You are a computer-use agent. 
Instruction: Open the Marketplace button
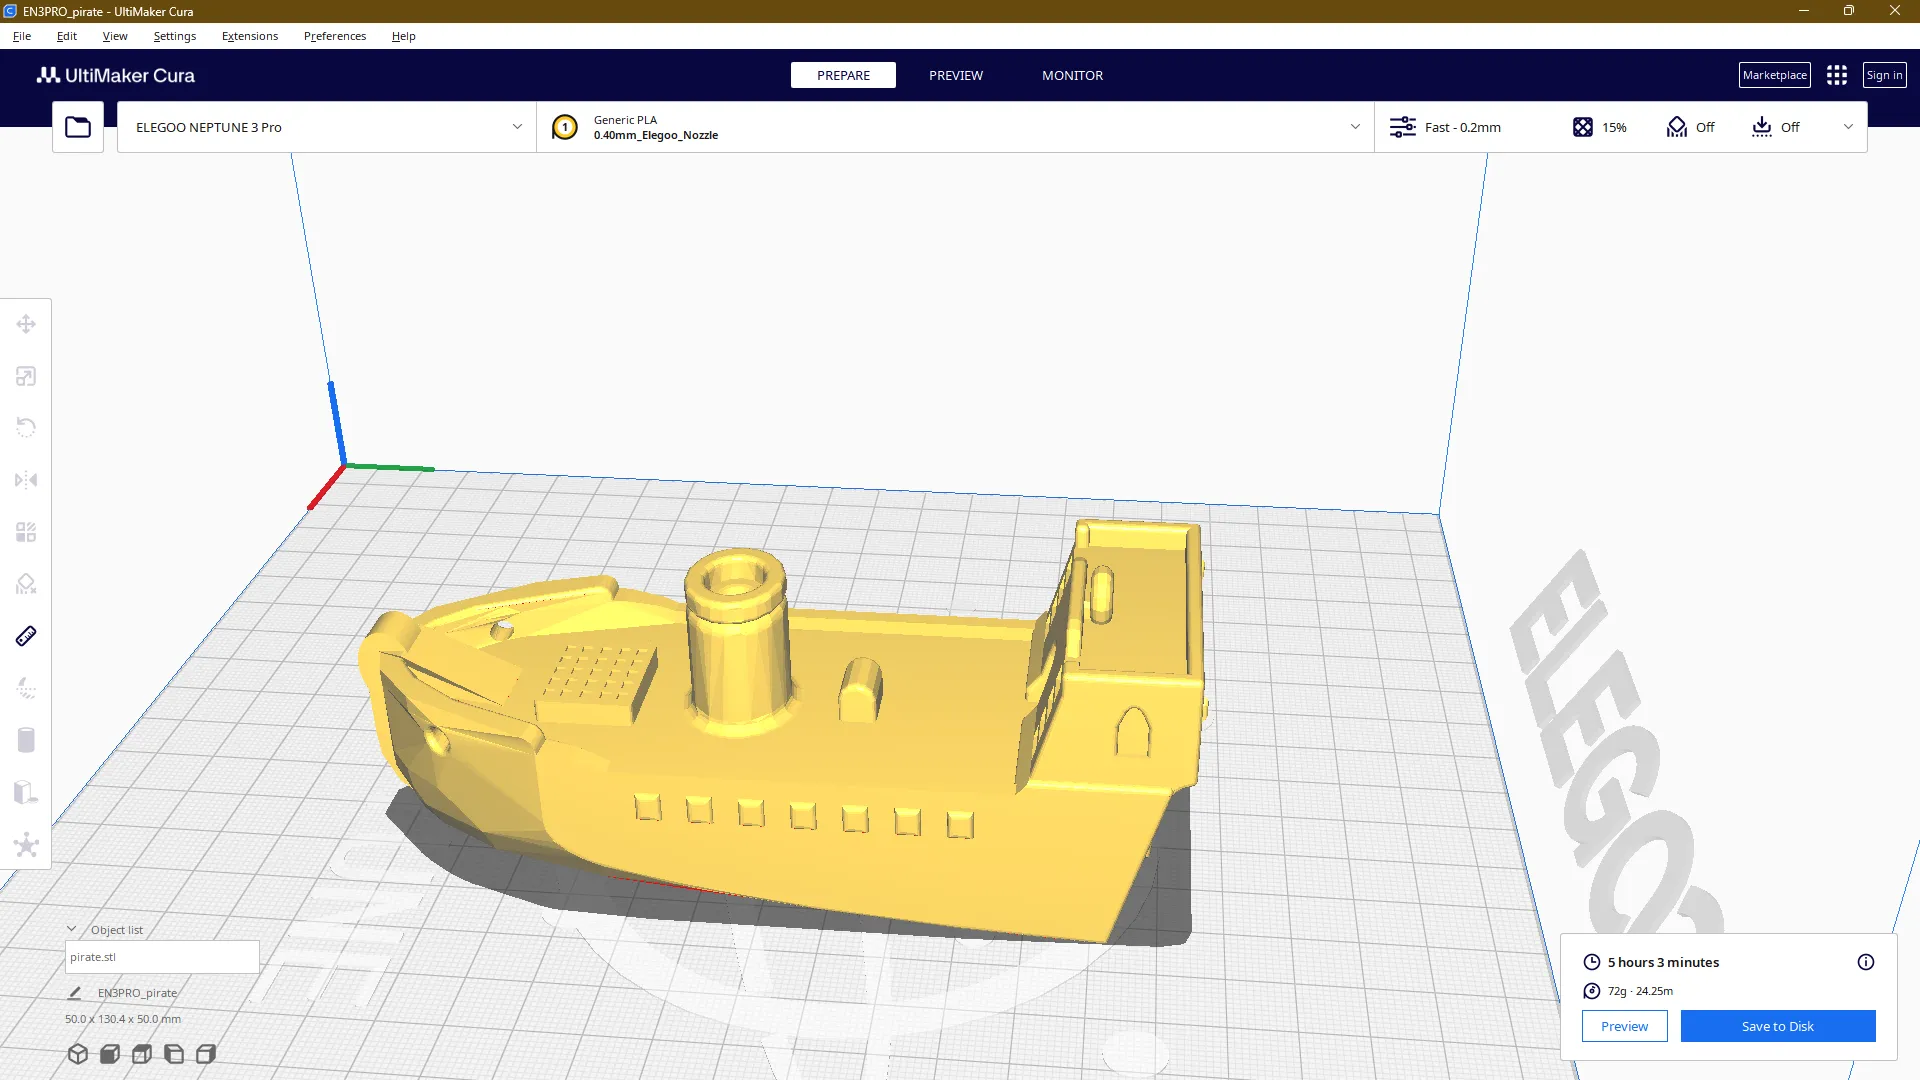pos(1774,75)
